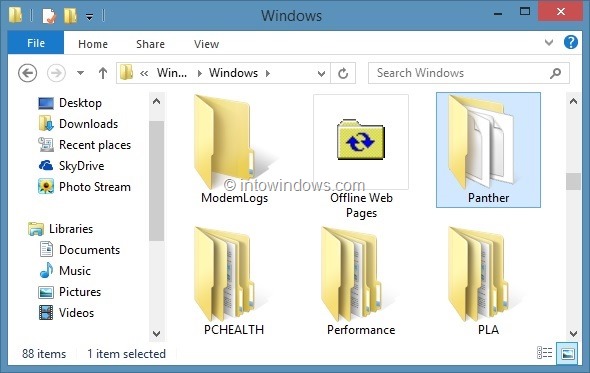Click the search magnifier icon
This screenshot has width=590, height=373.
(x=555, y=73)
